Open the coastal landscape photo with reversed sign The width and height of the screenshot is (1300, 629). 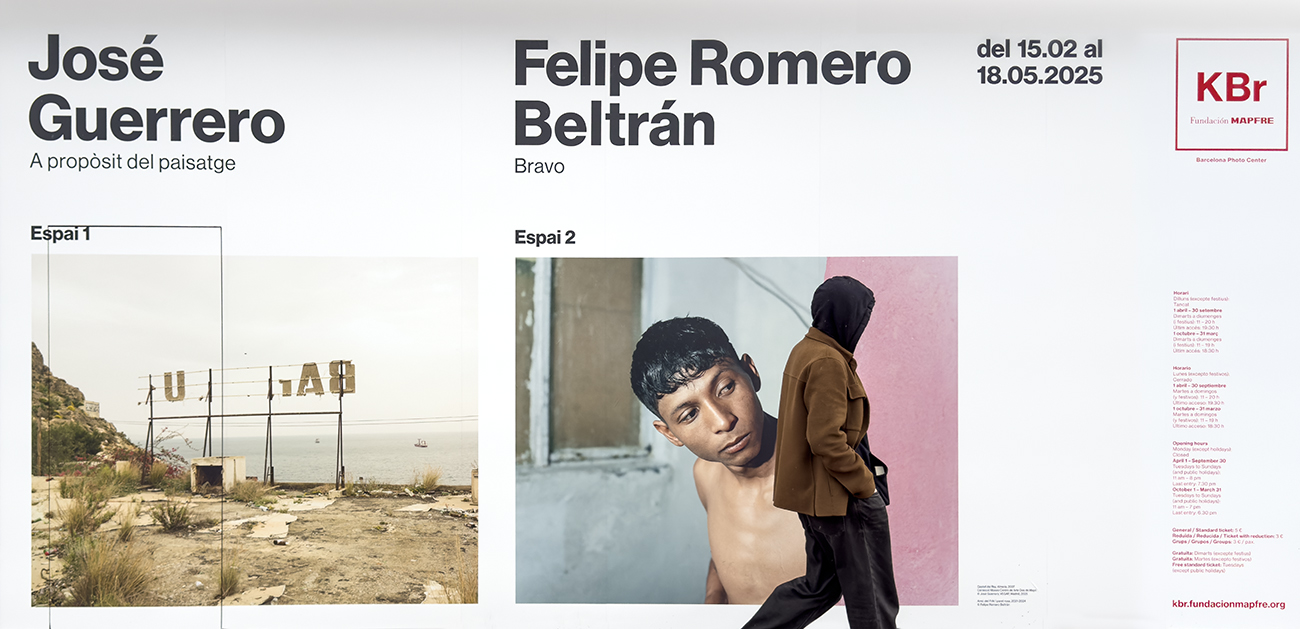point(254,430)
